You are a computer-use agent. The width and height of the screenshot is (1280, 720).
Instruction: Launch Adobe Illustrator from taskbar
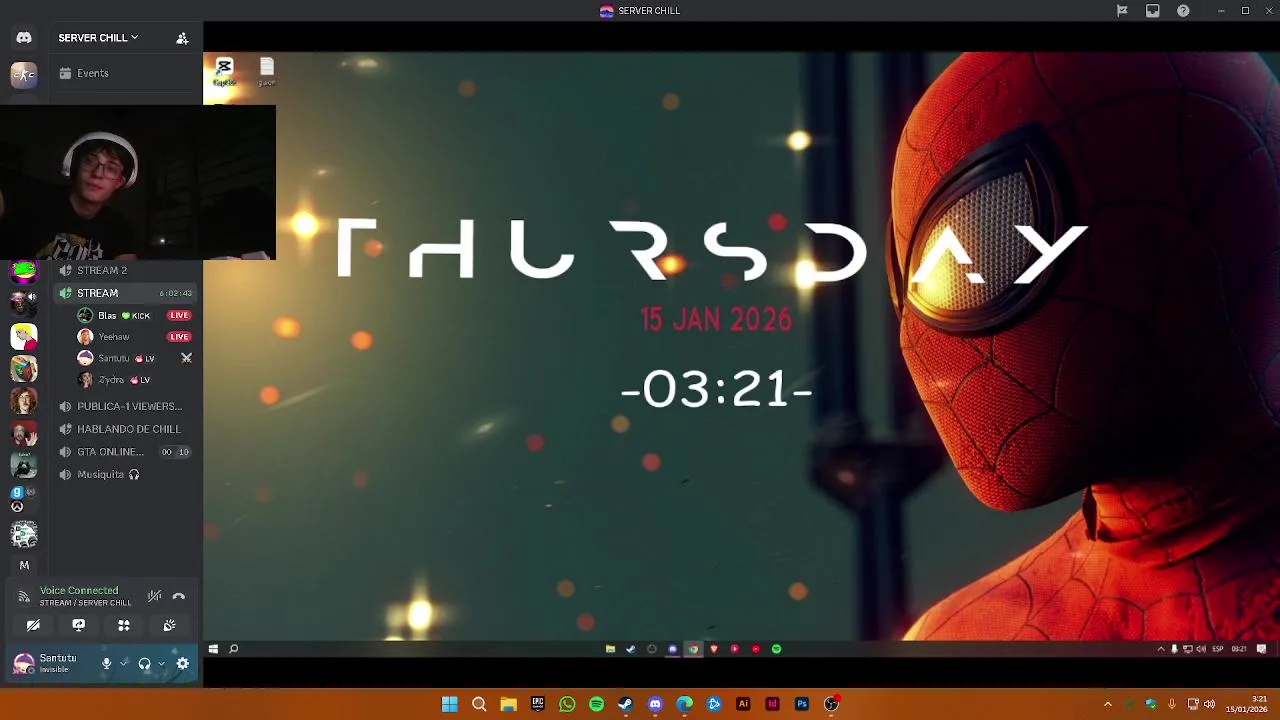pos(743,705)
